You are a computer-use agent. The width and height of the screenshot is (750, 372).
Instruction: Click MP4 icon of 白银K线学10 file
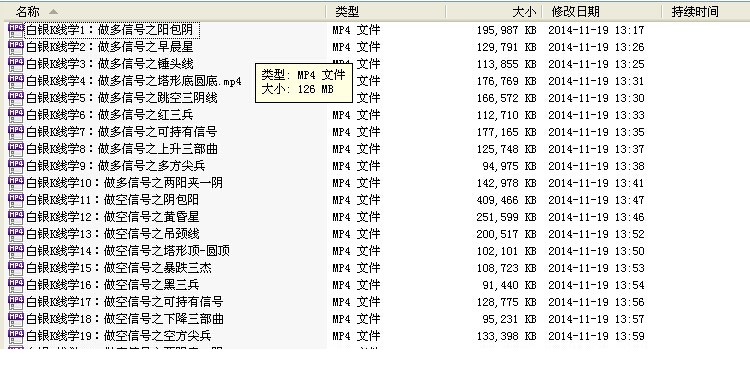[16, 183]
